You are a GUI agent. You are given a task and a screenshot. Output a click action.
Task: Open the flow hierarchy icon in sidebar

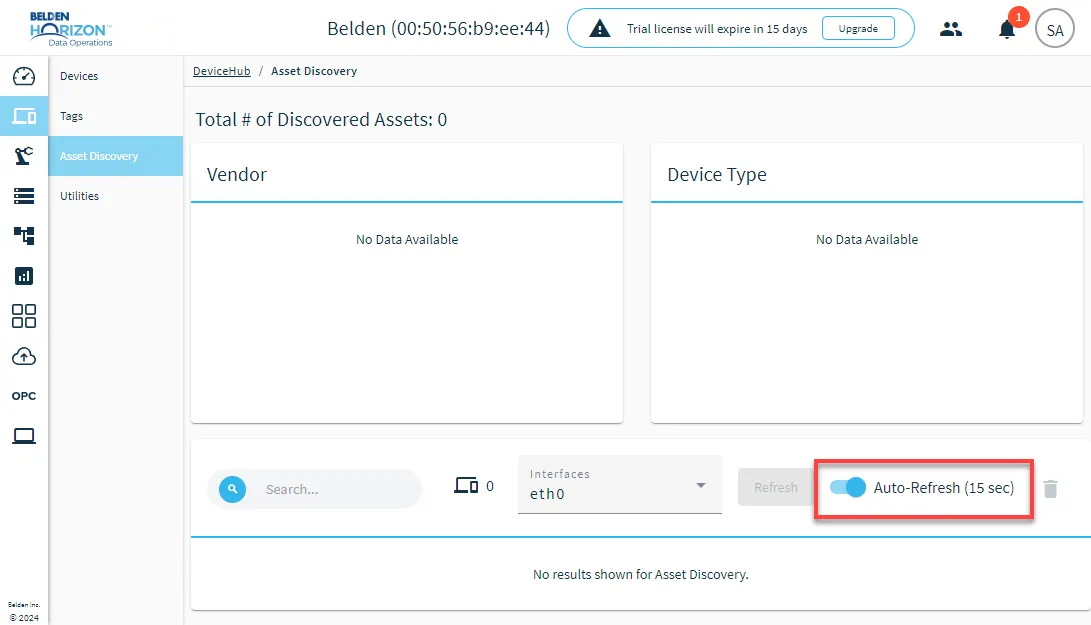tap(24, 236)
